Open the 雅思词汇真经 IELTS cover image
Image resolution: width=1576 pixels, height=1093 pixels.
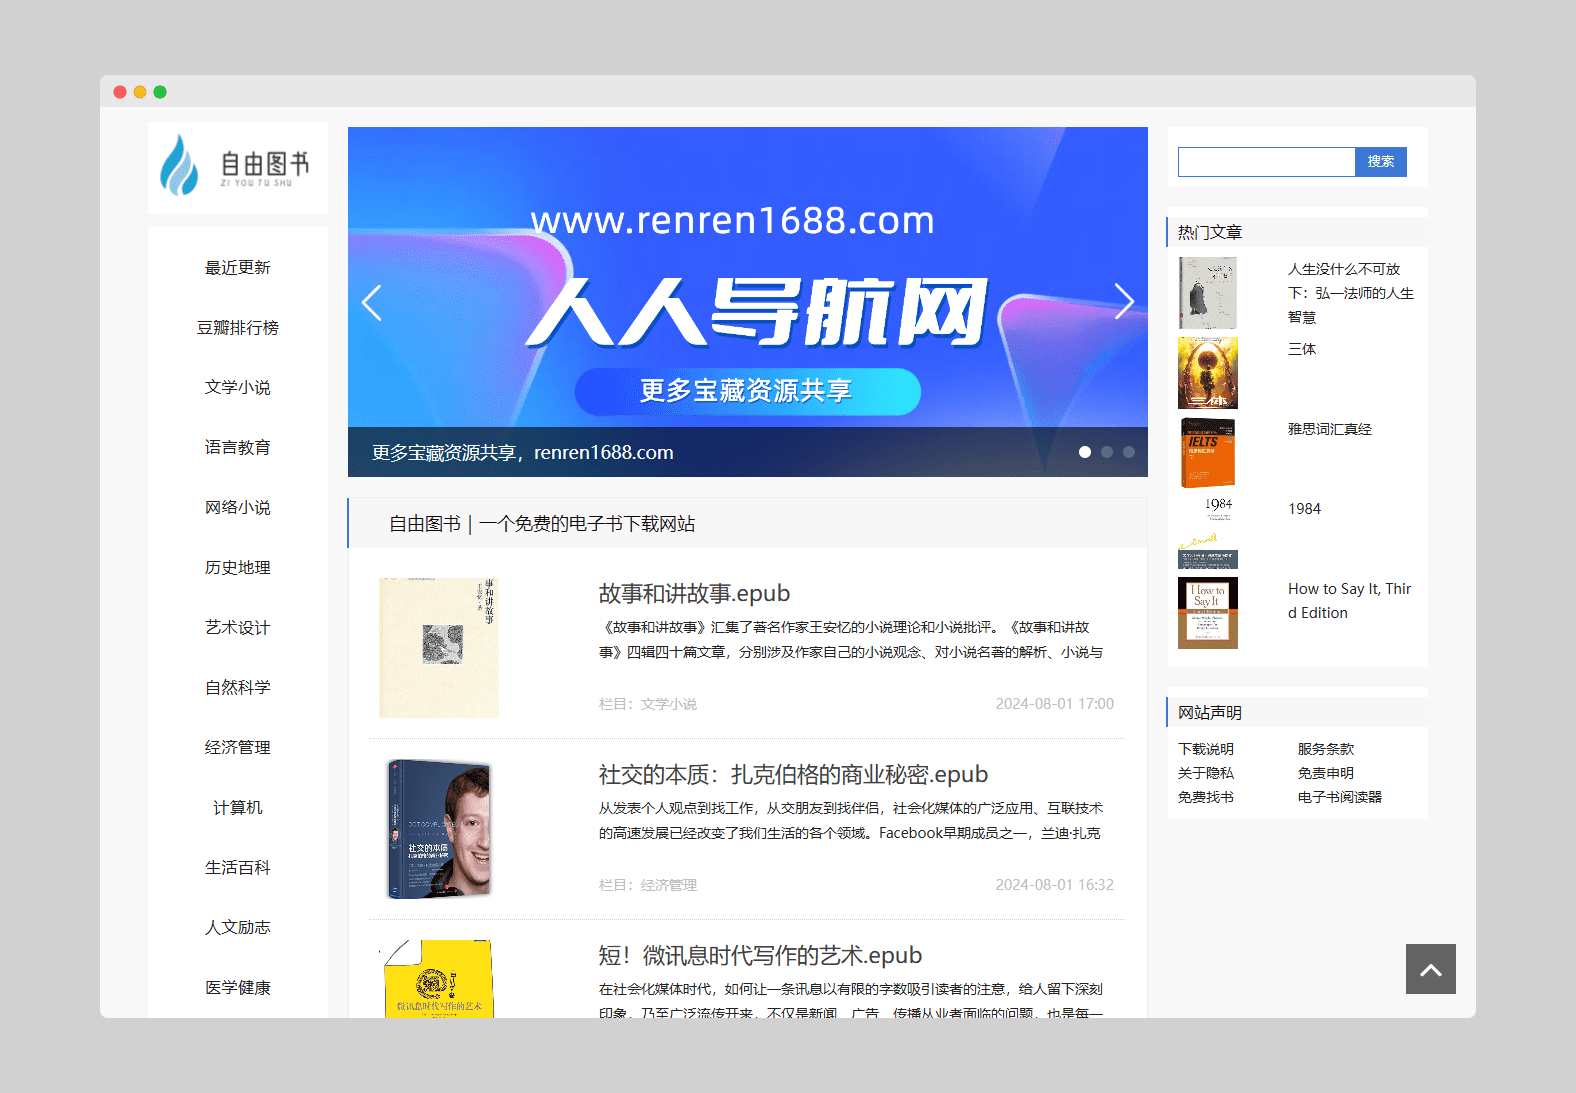click(x=1208, y=453)
